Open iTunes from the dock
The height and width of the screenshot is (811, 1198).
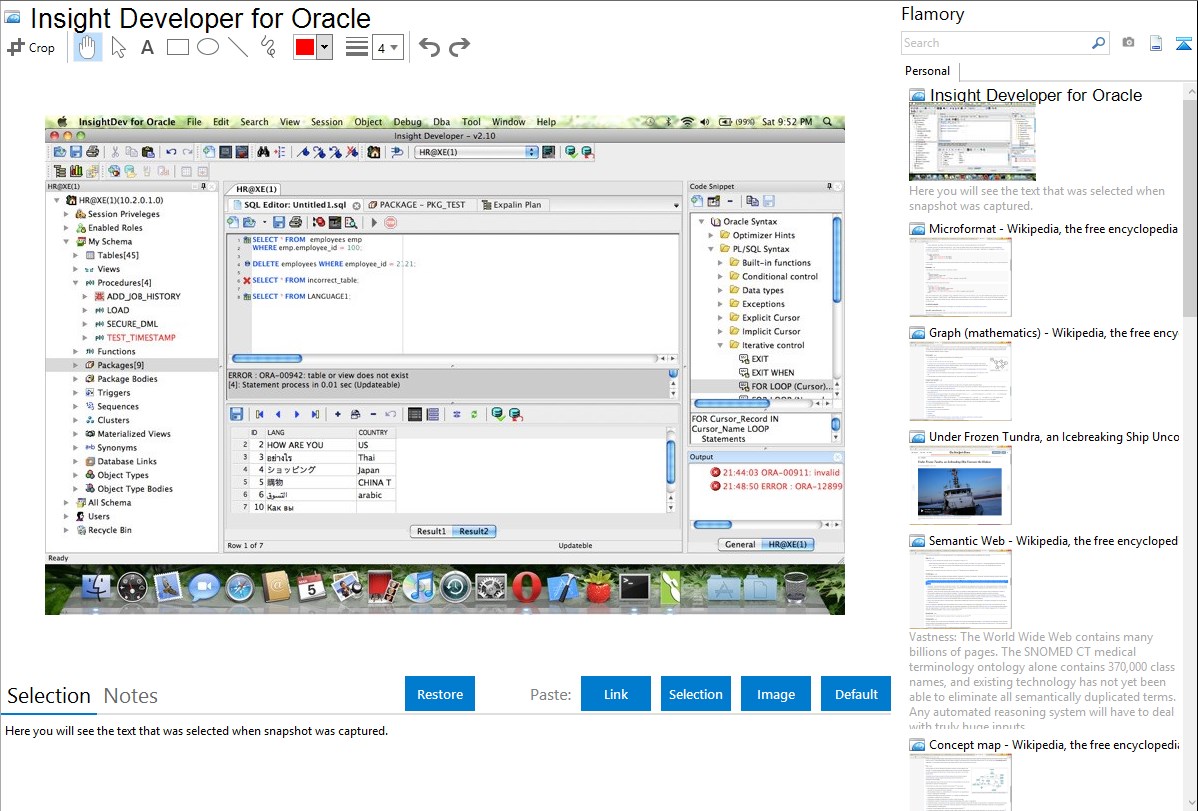click(419, 587)
